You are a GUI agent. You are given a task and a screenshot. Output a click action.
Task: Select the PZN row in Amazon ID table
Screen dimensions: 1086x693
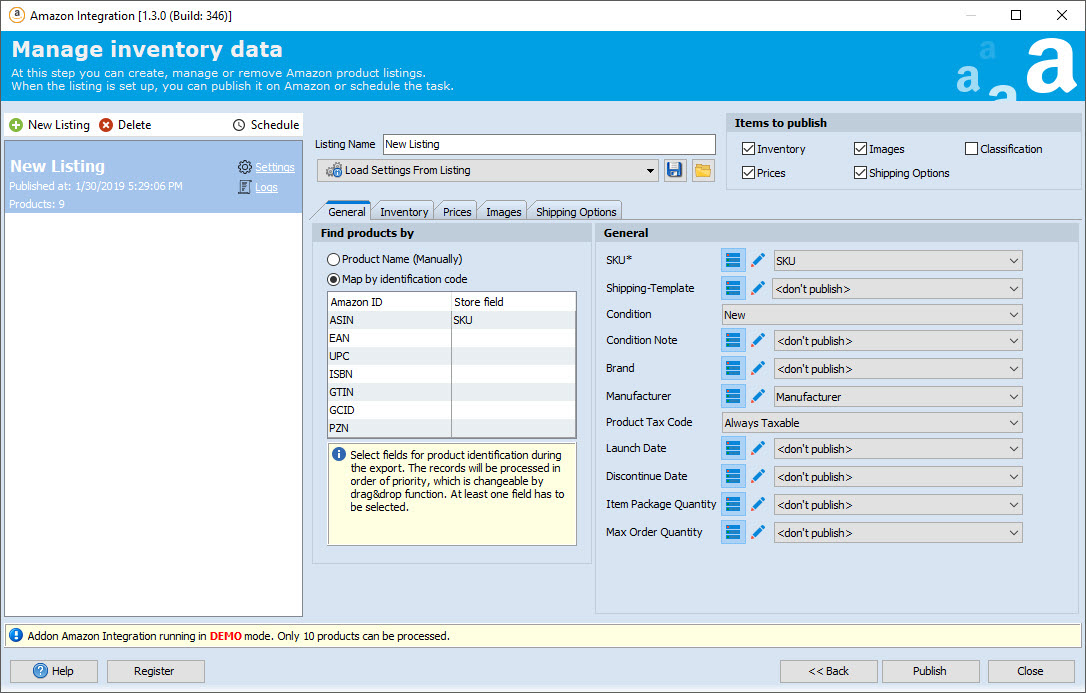(x=451, y=428)
